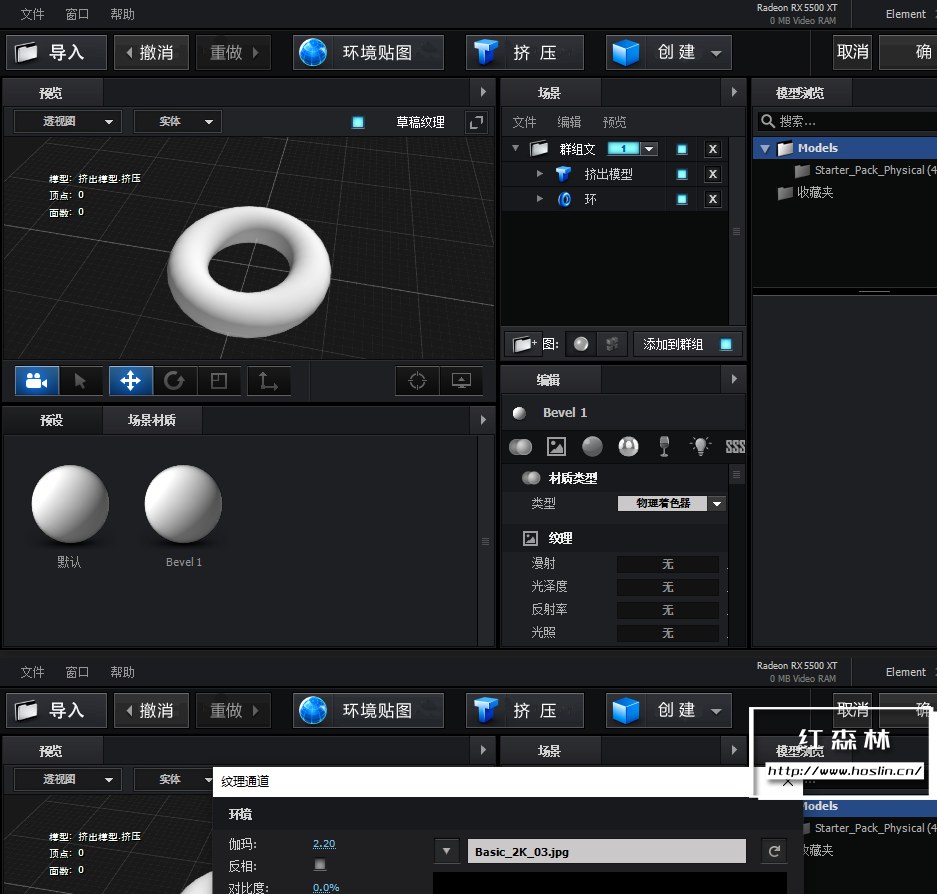Toggle the 反相 checkbox in texture channel dialog
This screenshot has width=937, height=894.
(321, 864)
